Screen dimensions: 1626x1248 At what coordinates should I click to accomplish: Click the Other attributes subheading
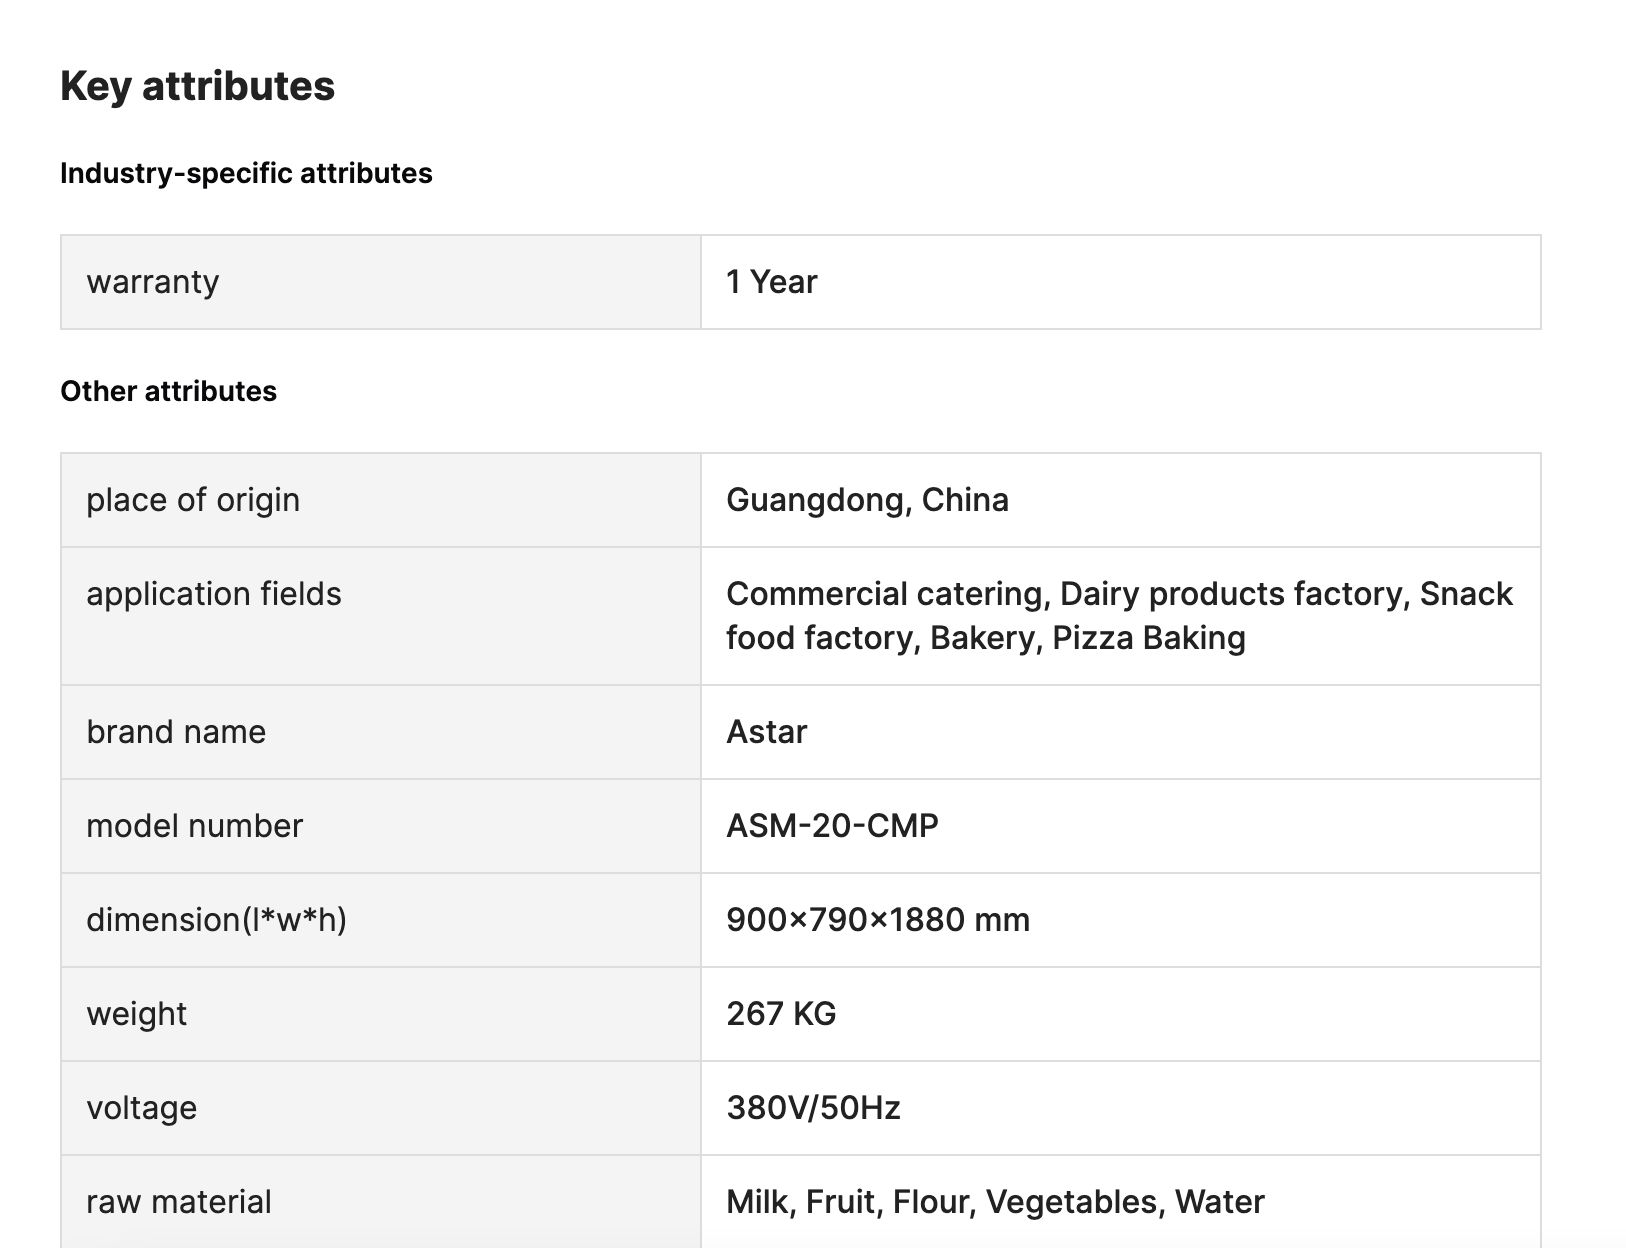click(x=168, y=391)
